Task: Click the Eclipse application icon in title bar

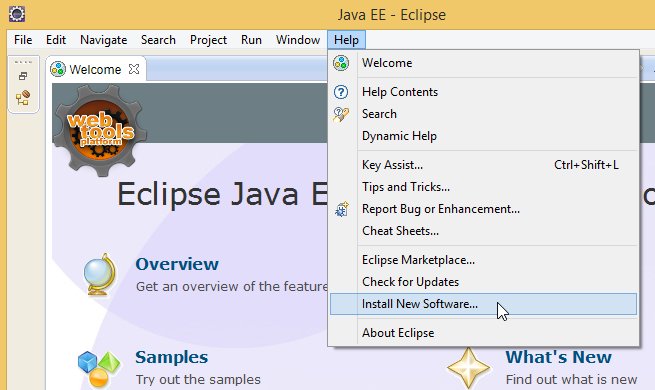Action: tap(17, 14)
